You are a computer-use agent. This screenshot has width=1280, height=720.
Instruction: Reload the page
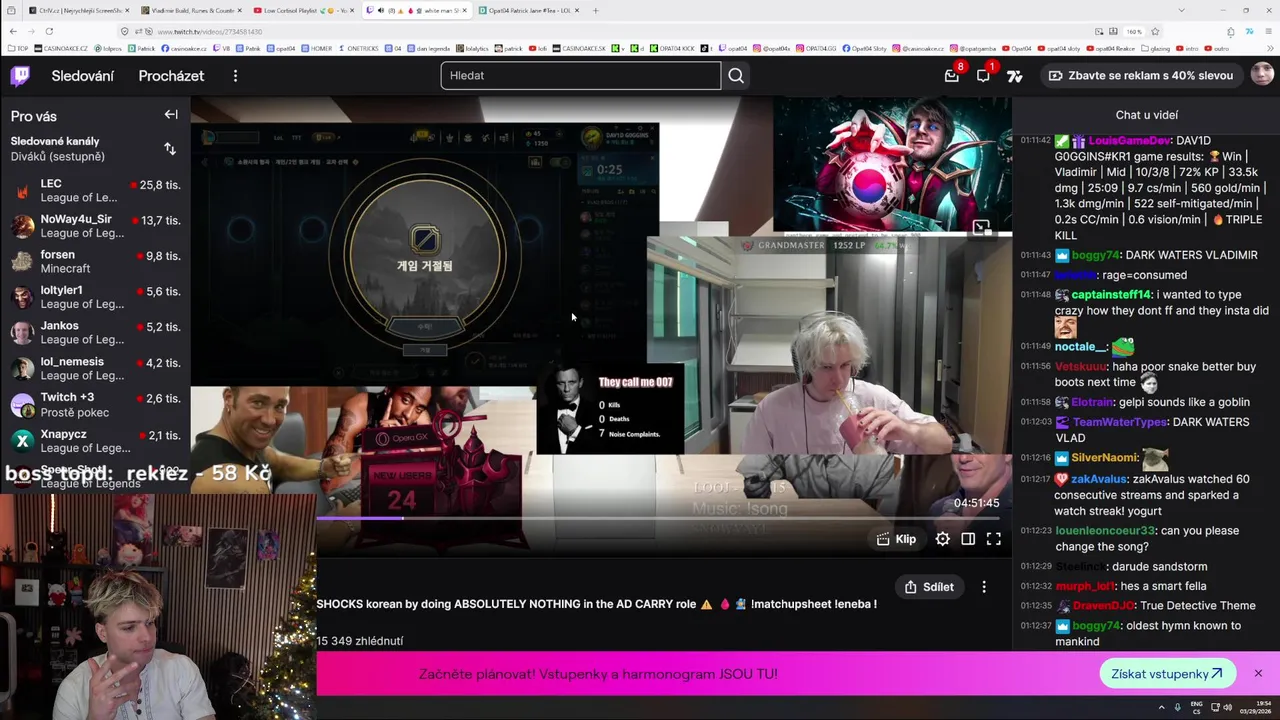[x=49, y=31]
